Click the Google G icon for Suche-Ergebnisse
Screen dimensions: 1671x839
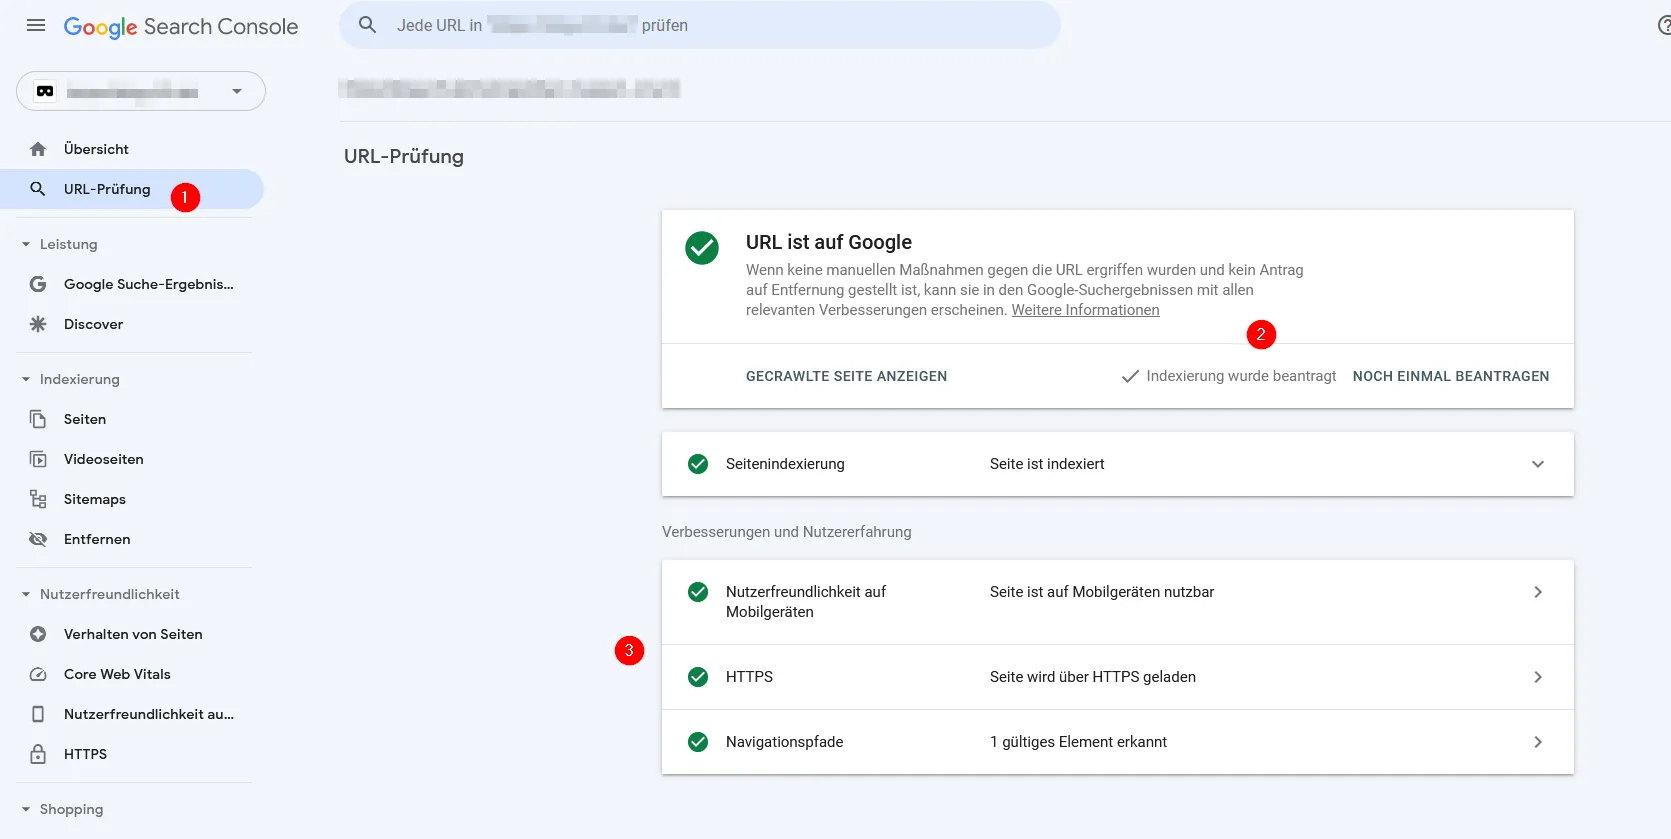click(x=38, y=284)
